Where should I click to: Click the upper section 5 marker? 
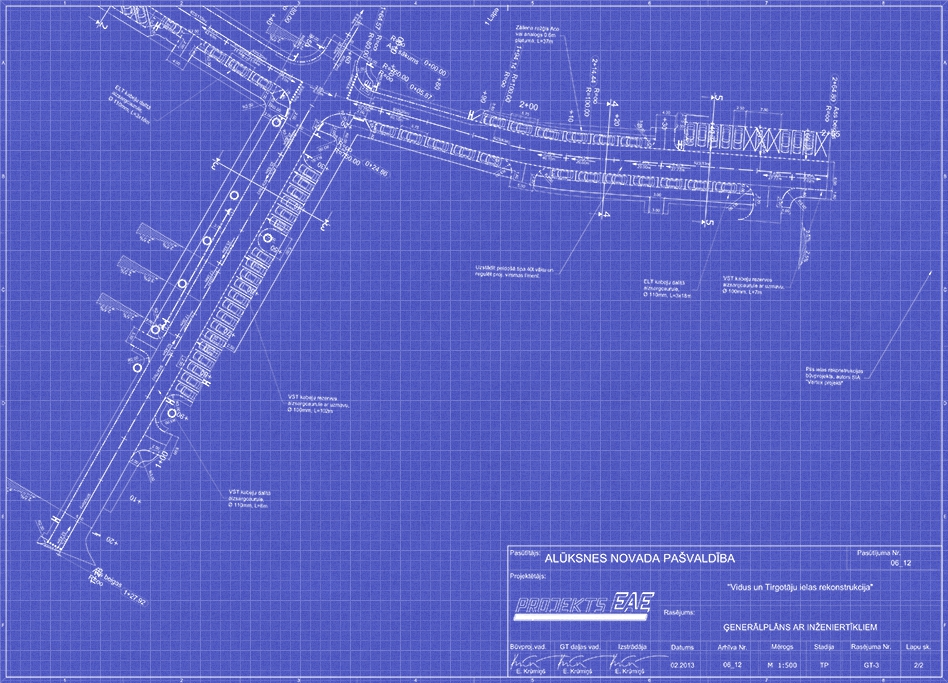(x=717, y=98)
